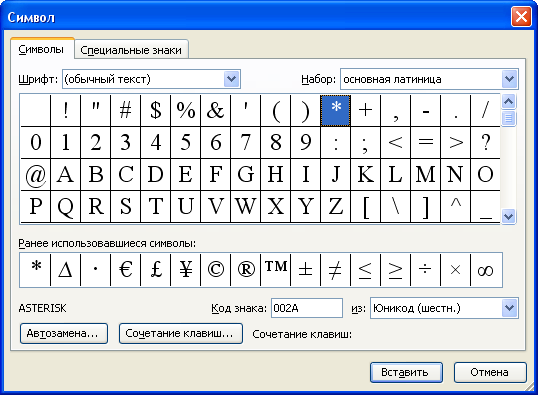This screenshot has height=395, width=538.
Task: Select the capital letter A
Action: click(x=66, y=174)
